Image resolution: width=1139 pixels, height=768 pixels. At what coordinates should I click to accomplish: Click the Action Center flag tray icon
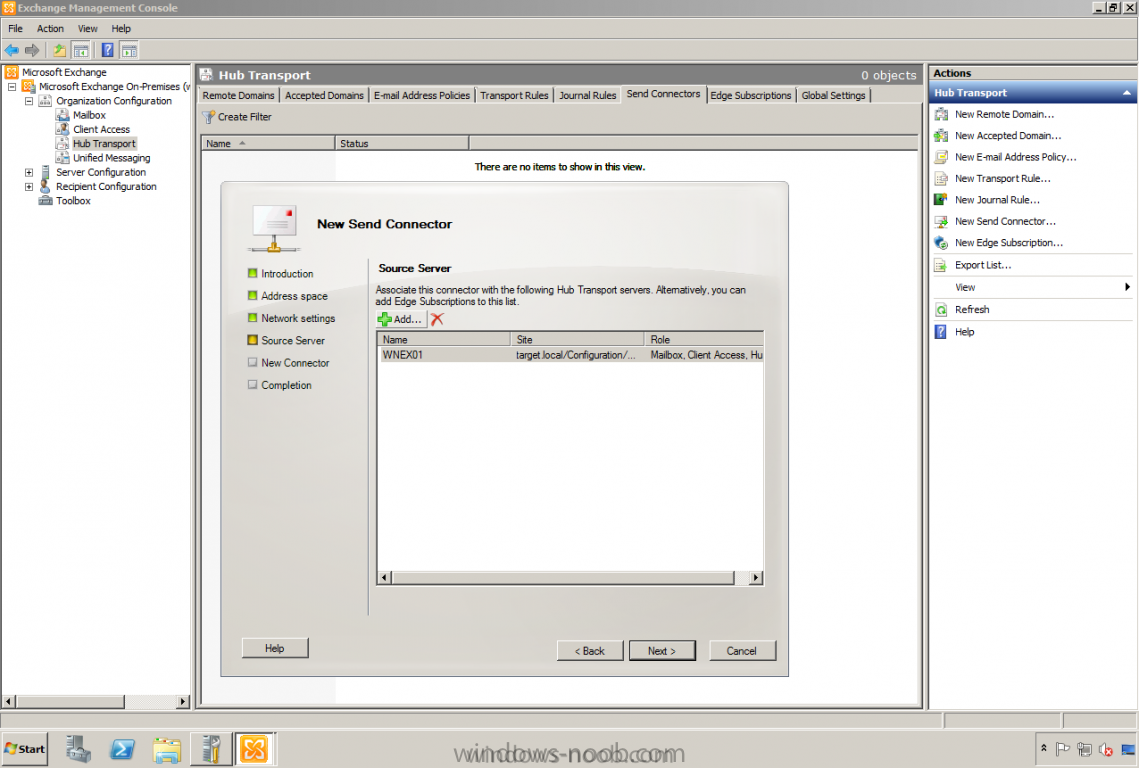(x=1063, y=749)
